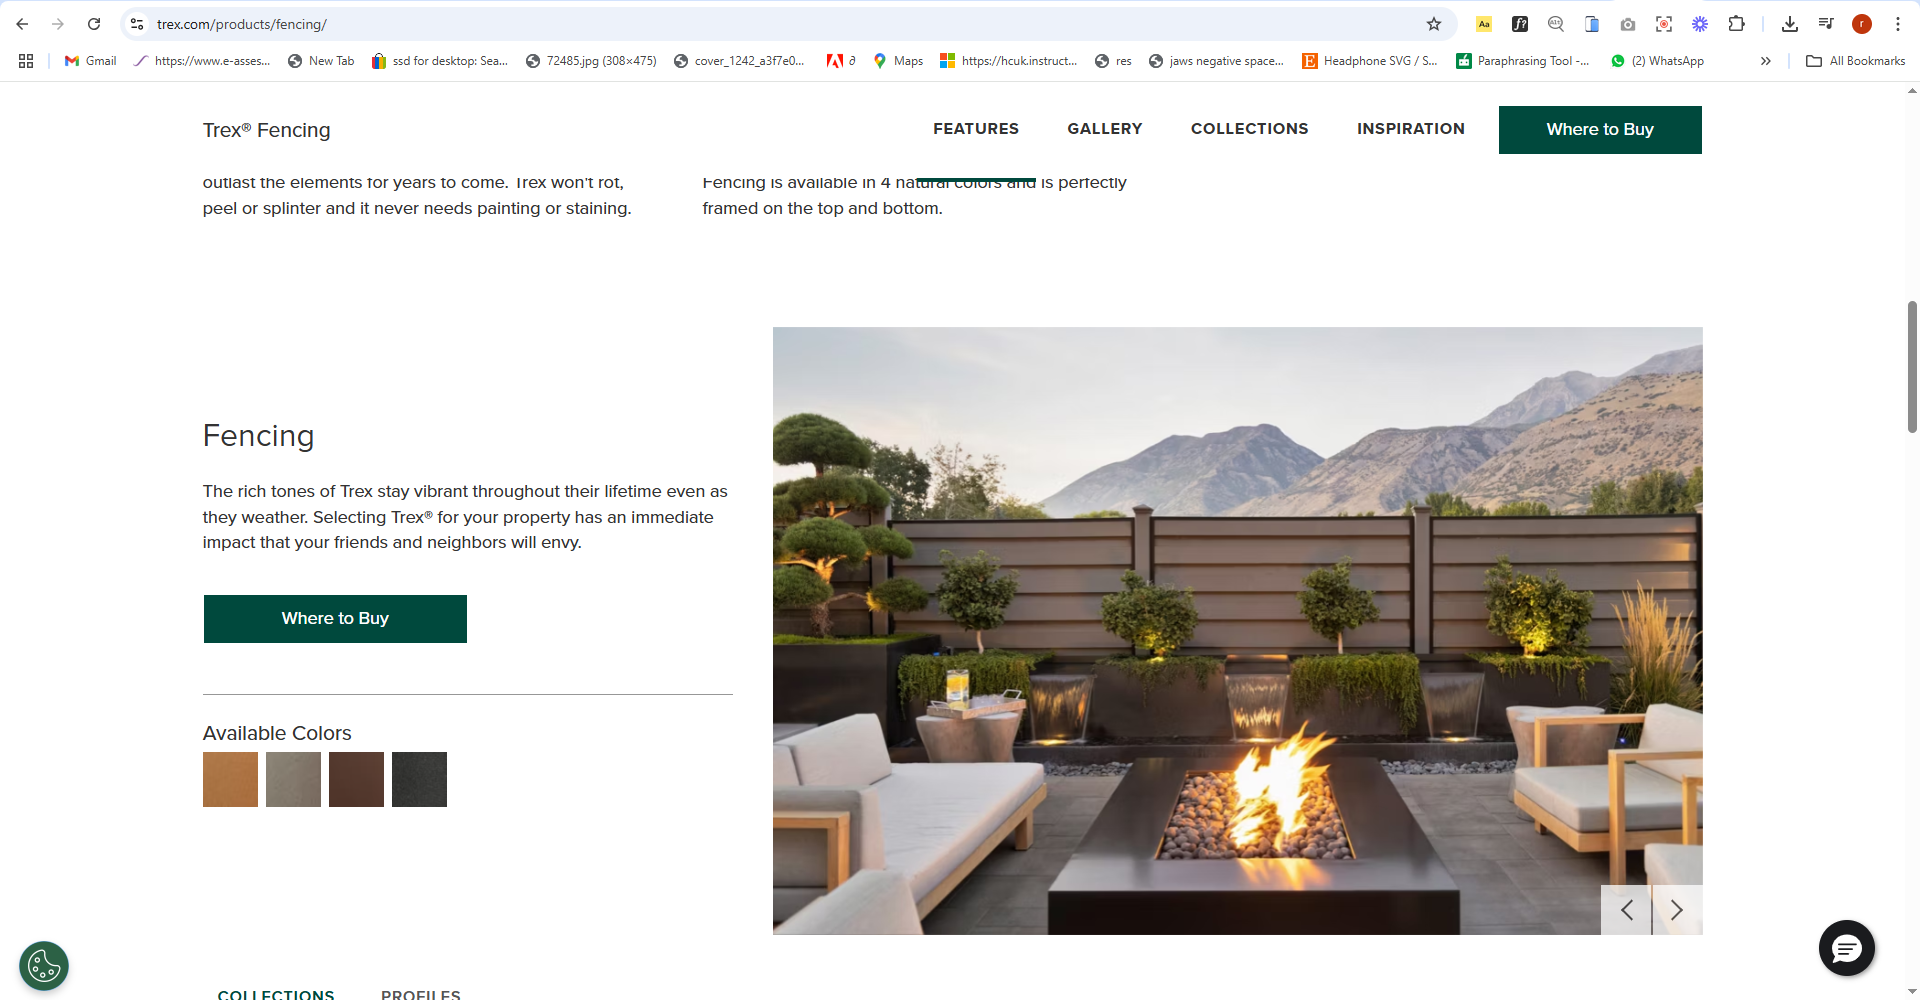Select COLLECTIONS tab below colors
Image resolution: width=1920 pixels, height=1000 pixels.
point(276,994)
